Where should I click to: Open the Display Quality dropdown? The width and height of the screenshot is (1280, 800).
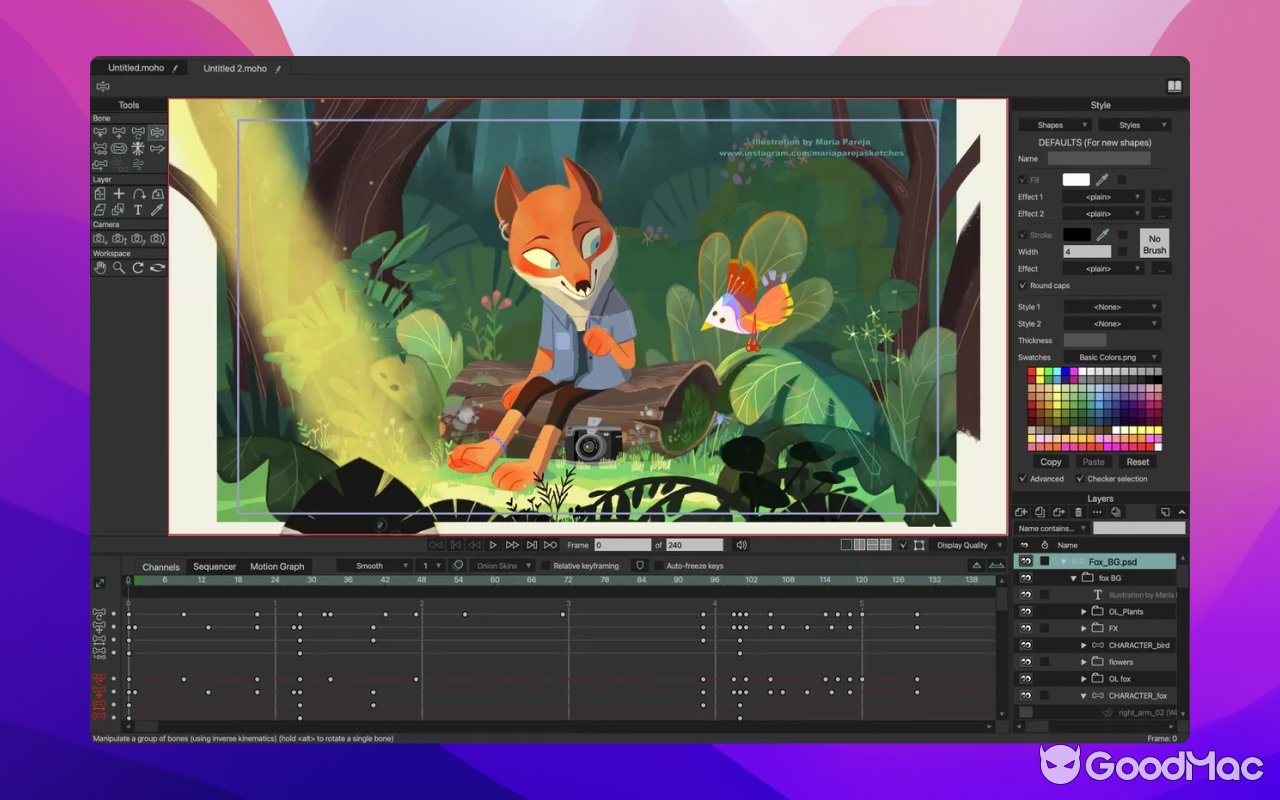pyautogui.click(x=968, y=545)
